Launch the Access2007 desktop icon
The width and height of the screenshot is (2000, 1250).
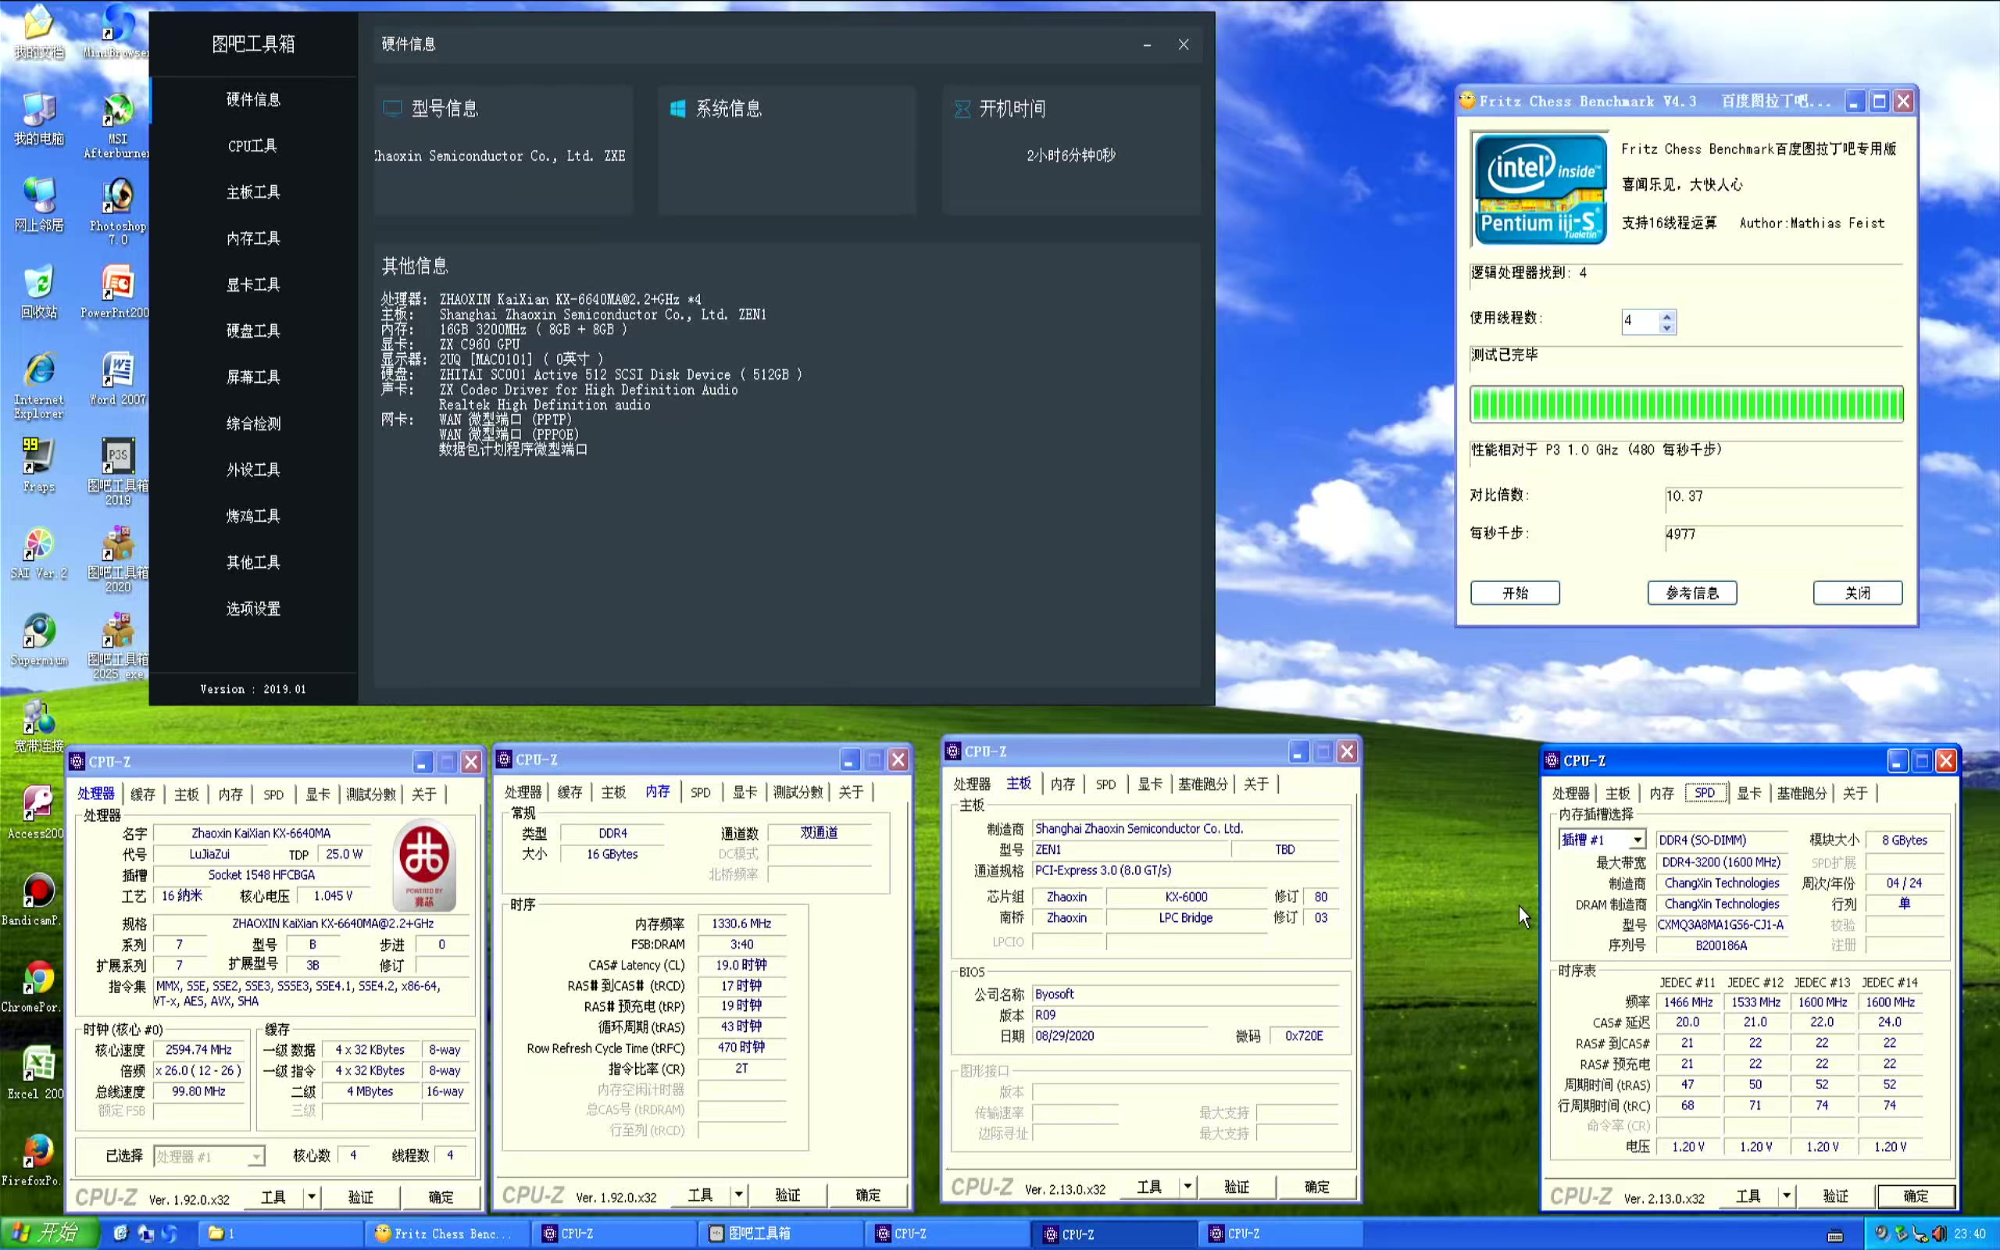[x=36, y=812]
